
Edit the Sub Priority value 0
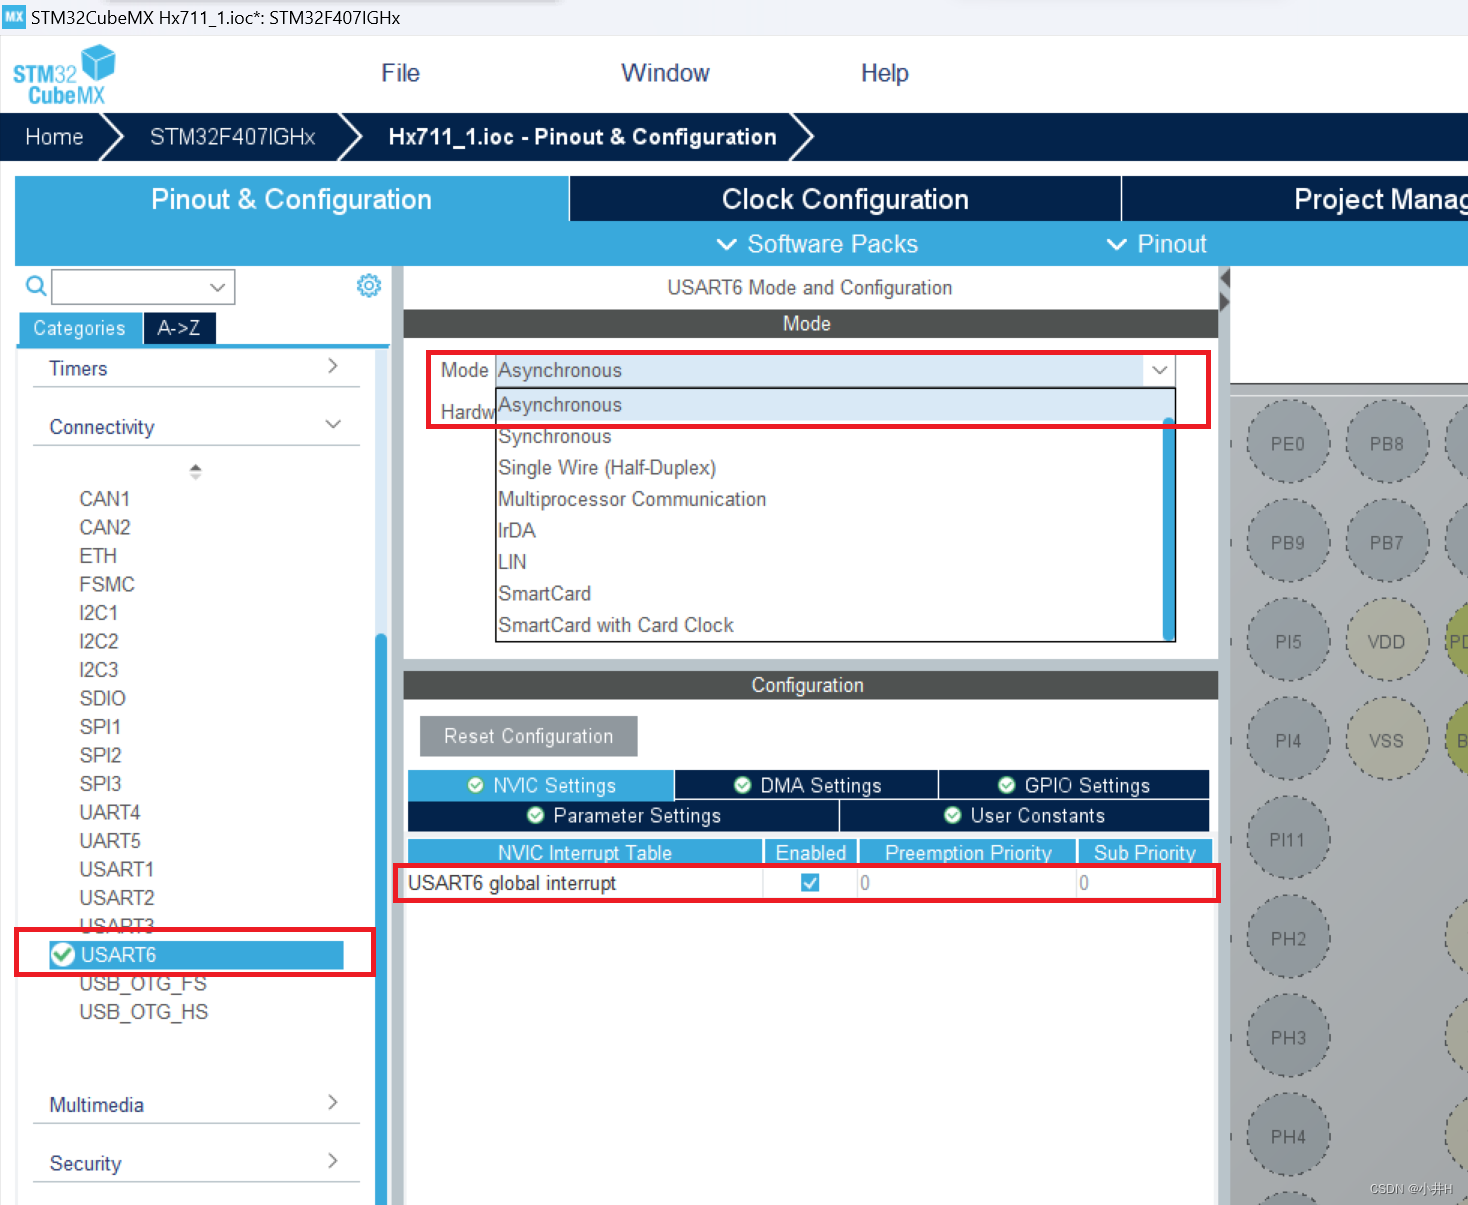1145,883
